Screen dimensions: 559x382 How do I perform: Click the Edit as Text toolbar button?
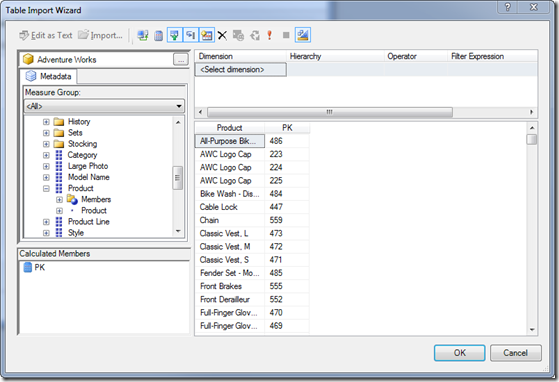coord(46,35)
